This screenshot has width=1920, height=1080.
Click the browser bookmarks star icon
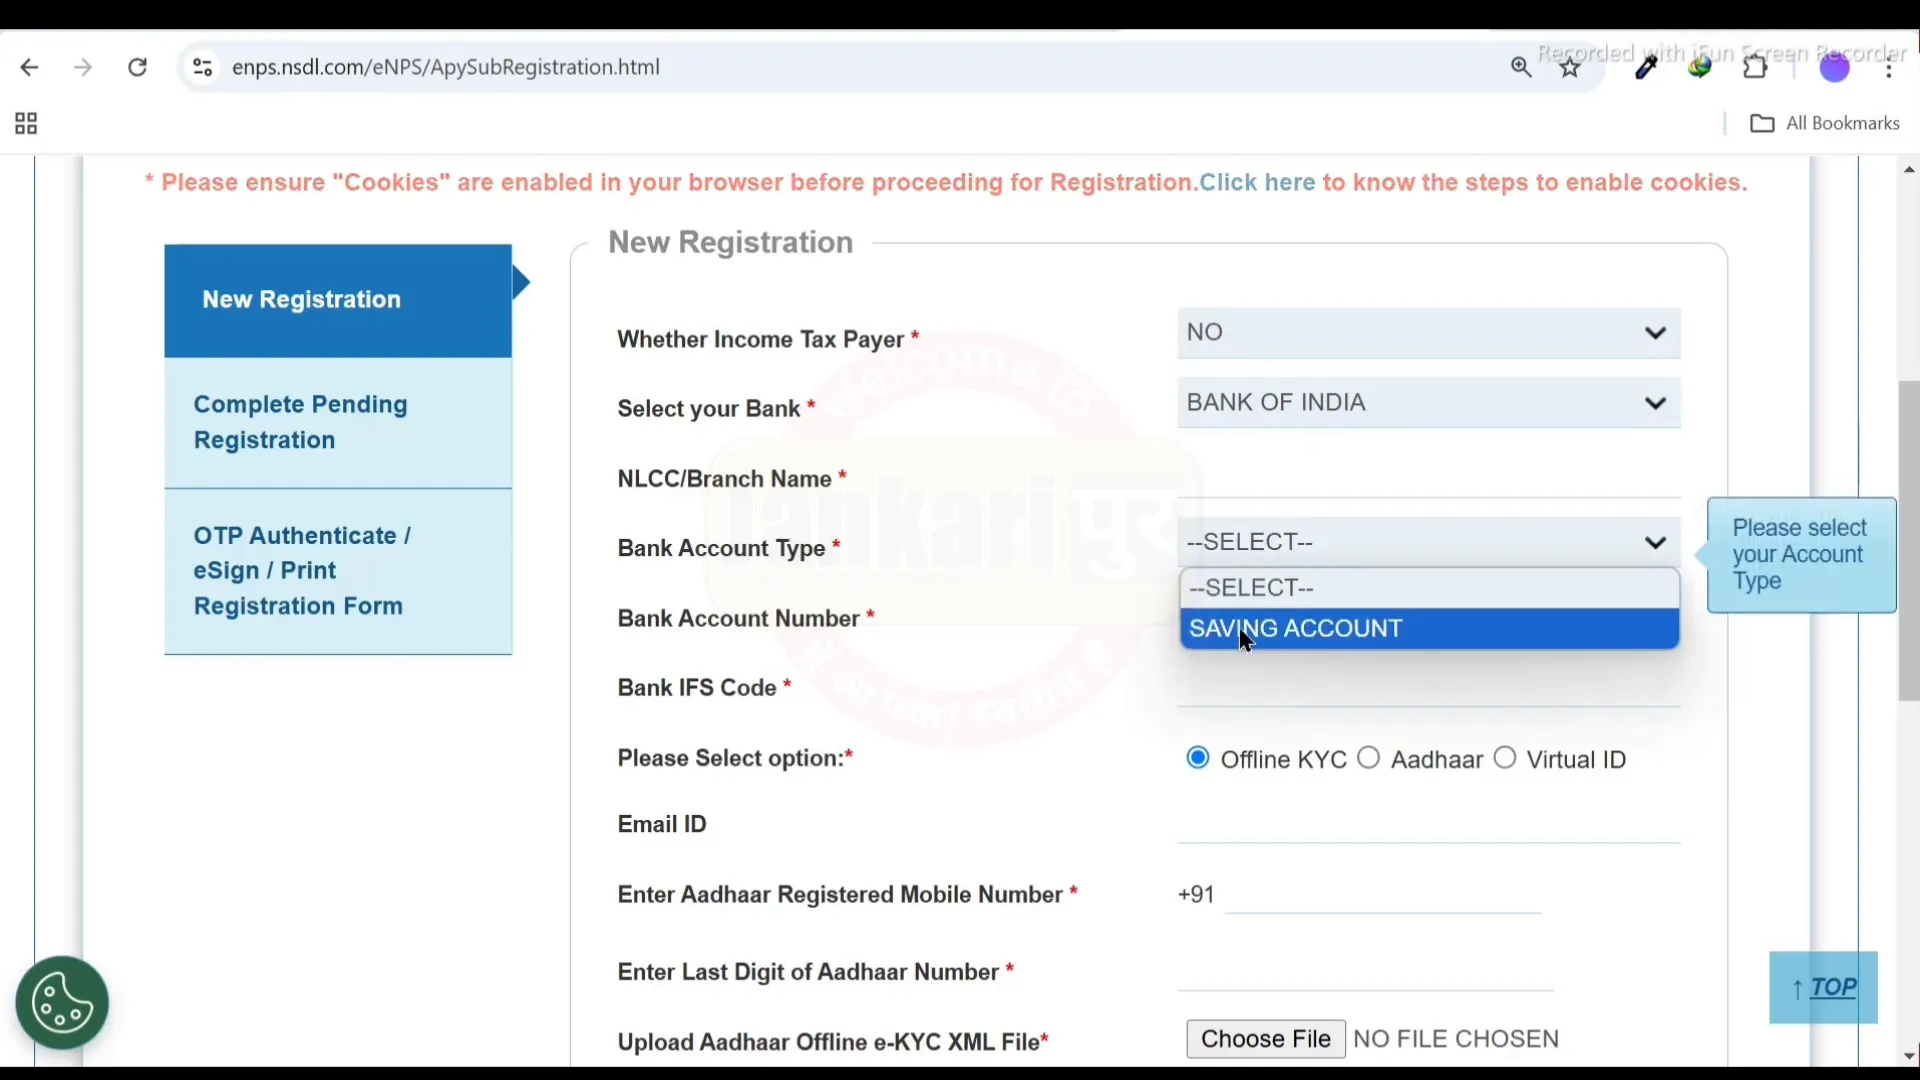coord(1569,67)
